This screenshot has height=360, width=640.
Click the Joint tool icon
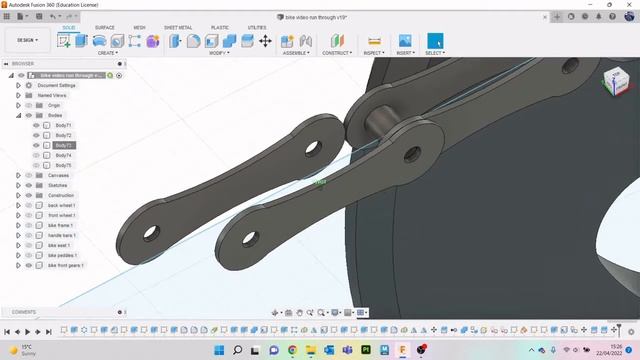305,41
